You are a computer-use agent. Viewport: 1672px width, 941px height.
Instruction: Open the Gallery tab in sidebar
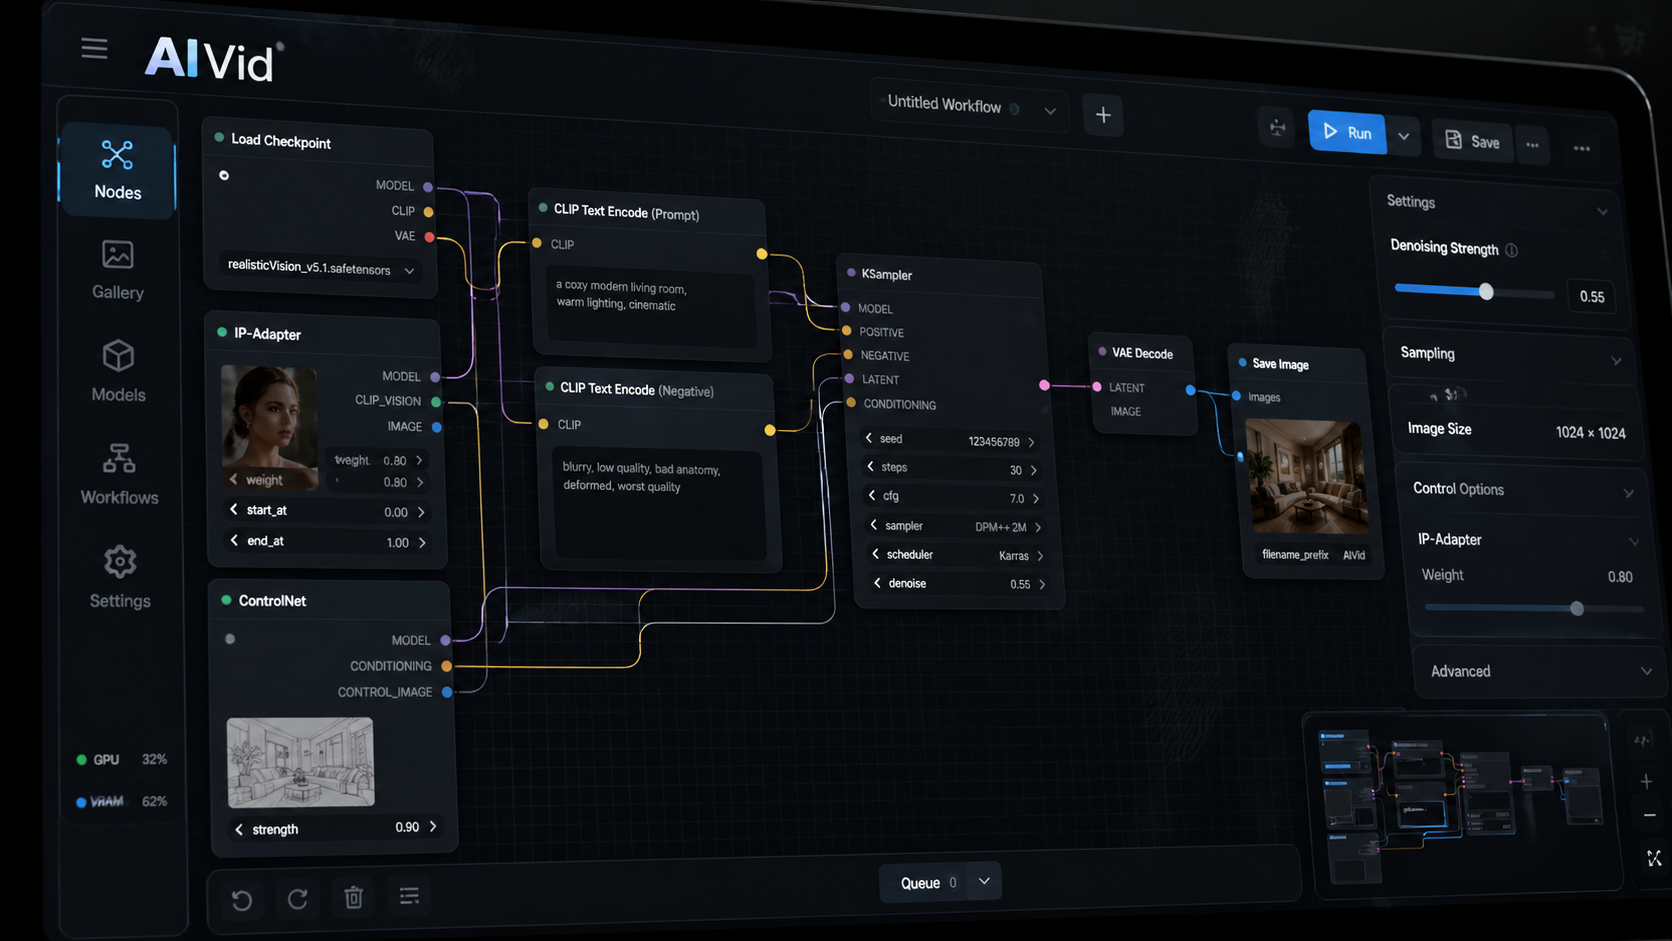click(x=118, y=270)
